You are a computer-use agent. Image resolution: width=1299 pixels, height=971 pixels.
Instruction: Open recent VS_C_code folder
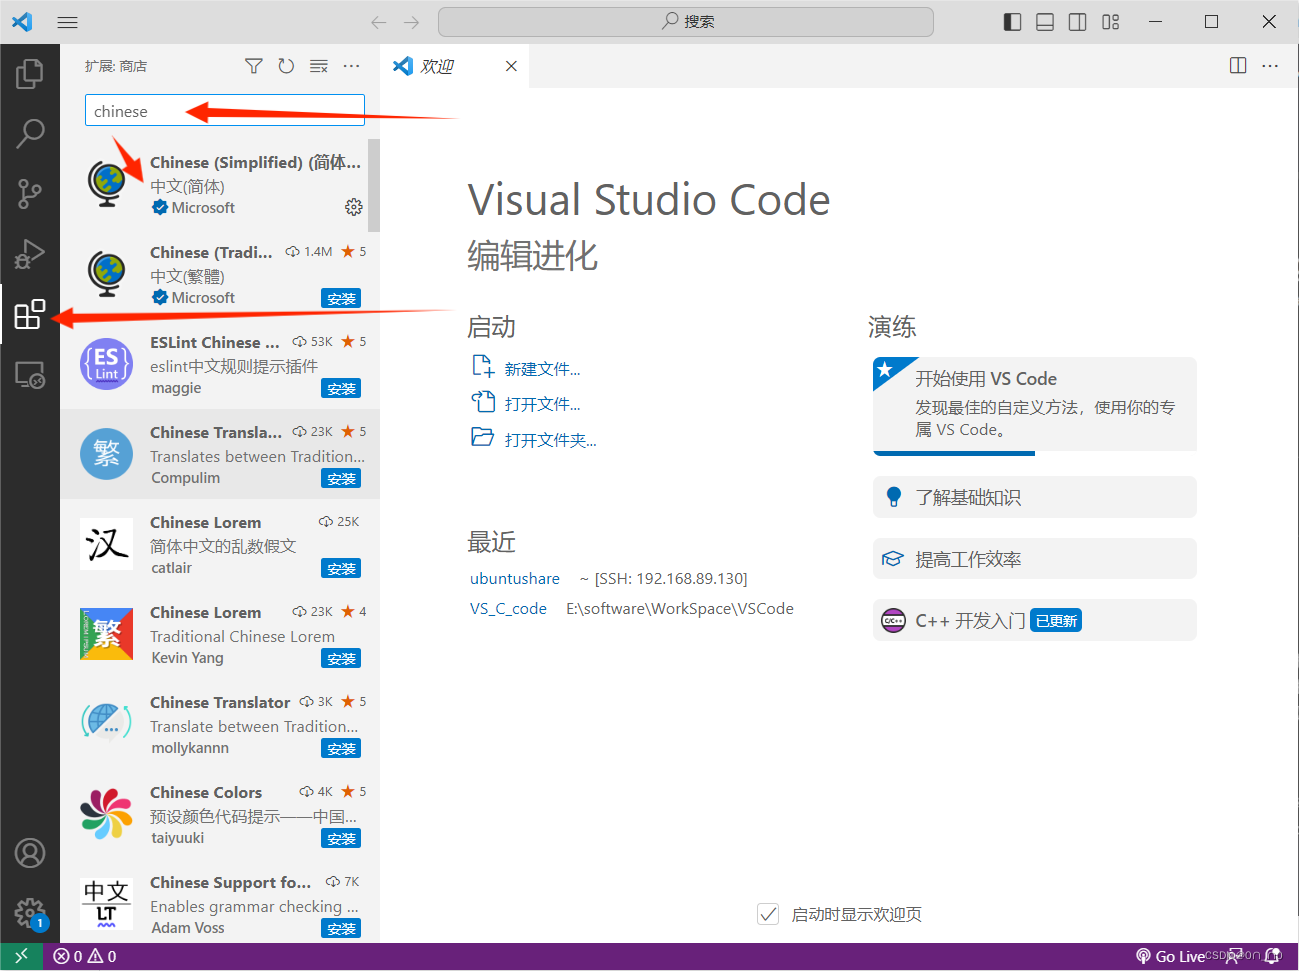click(x=508, y=608)
